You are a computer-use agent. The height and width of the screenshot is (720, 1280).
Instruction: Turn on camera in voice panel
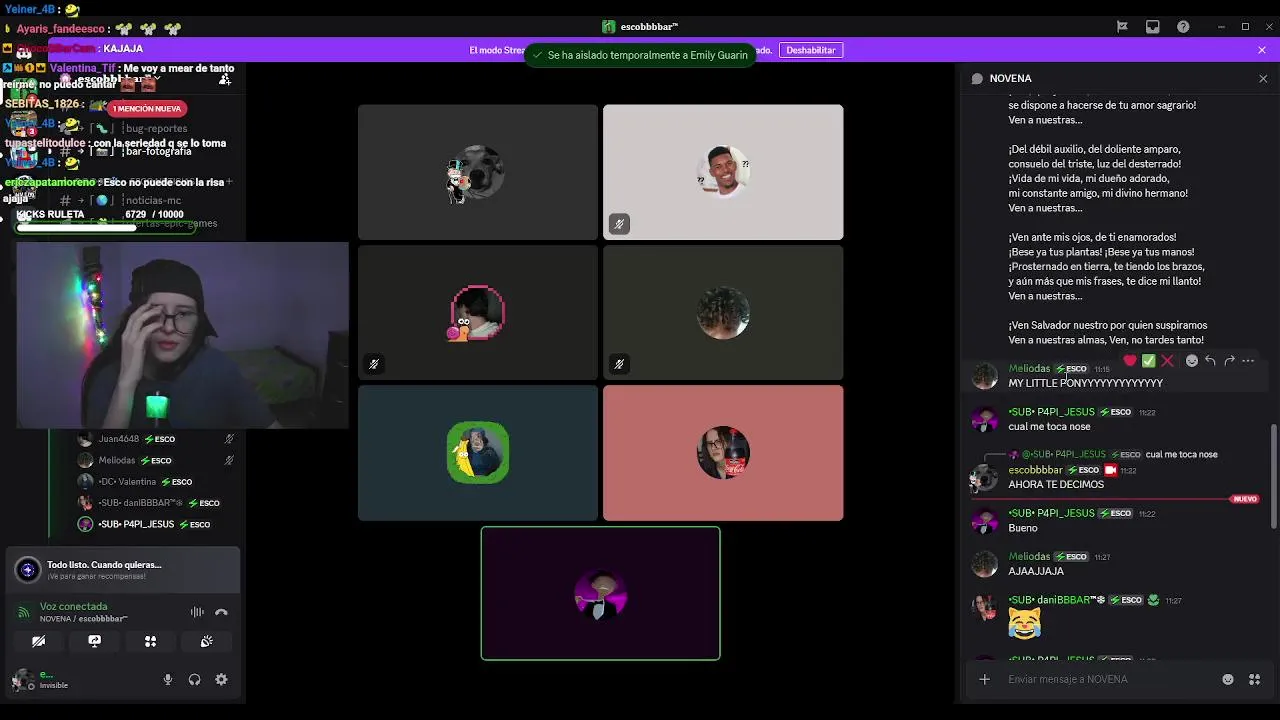click(38, 641)
